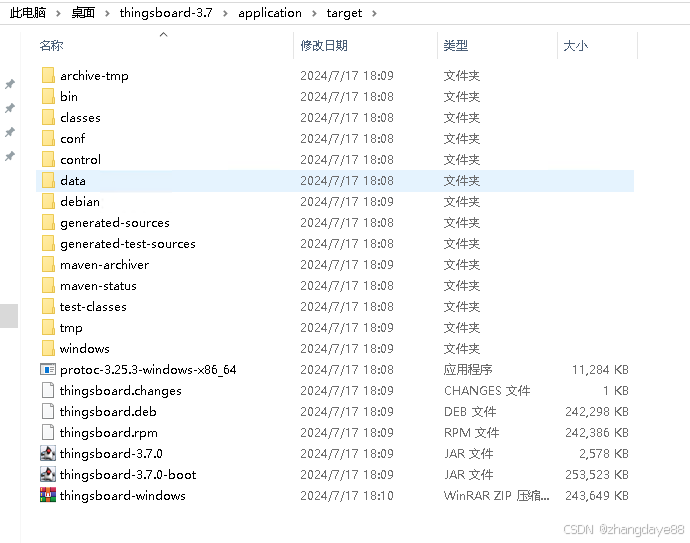
Task: Expand the chevron after target breadcrumb
Action: pyautogui.click(x=374, y=14)
